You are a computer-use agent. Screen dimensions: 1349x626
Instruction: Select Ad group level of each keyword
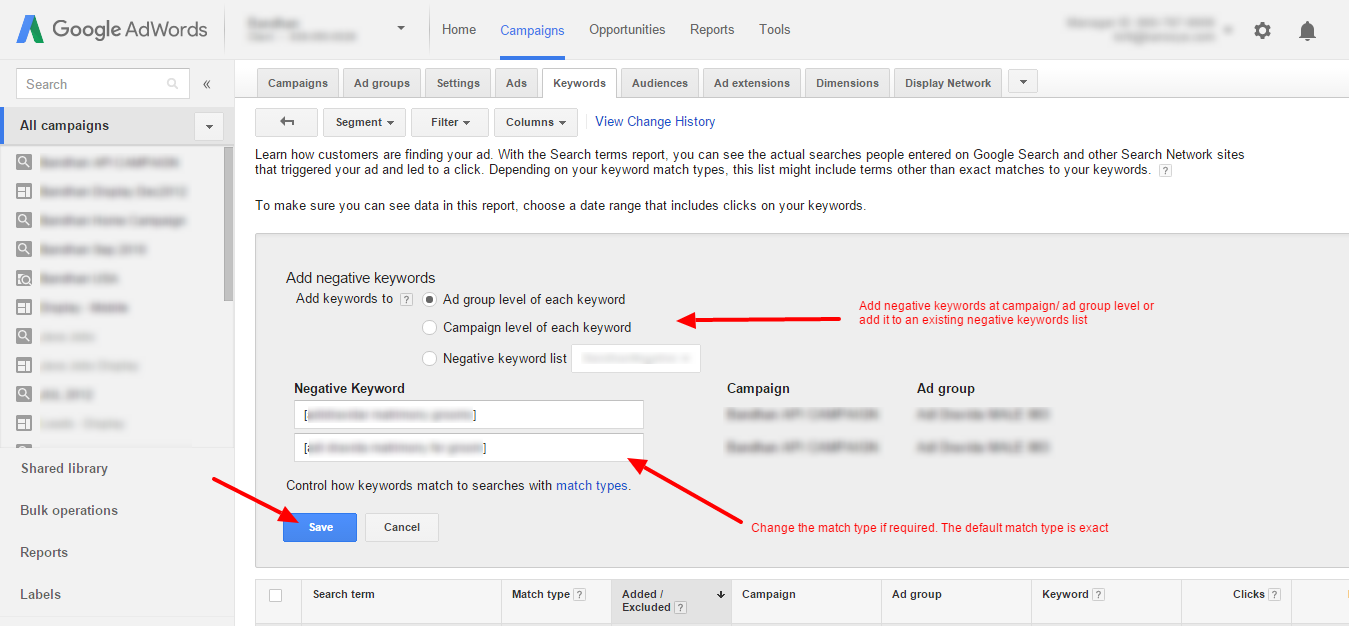coord(430,299)
